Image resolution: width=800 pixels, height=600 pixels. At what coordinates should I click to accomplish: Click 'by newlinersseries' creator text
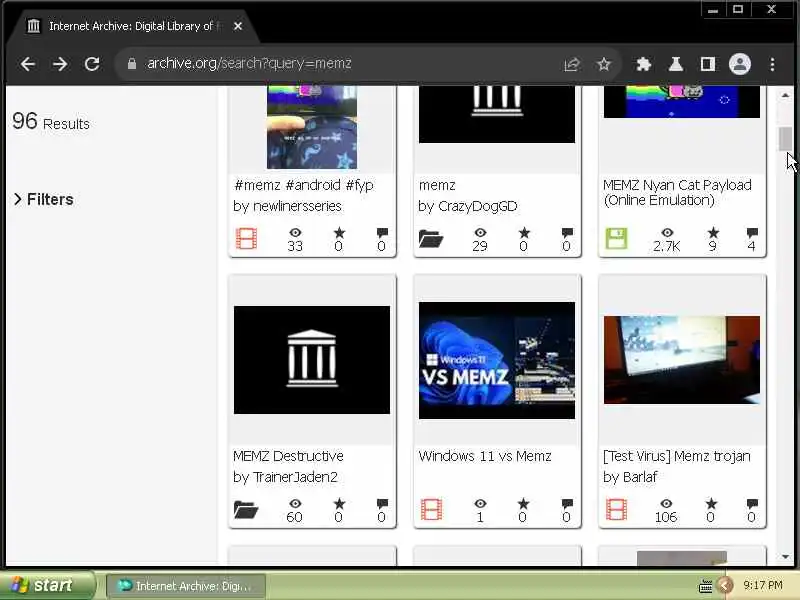[x=288, y=206]
